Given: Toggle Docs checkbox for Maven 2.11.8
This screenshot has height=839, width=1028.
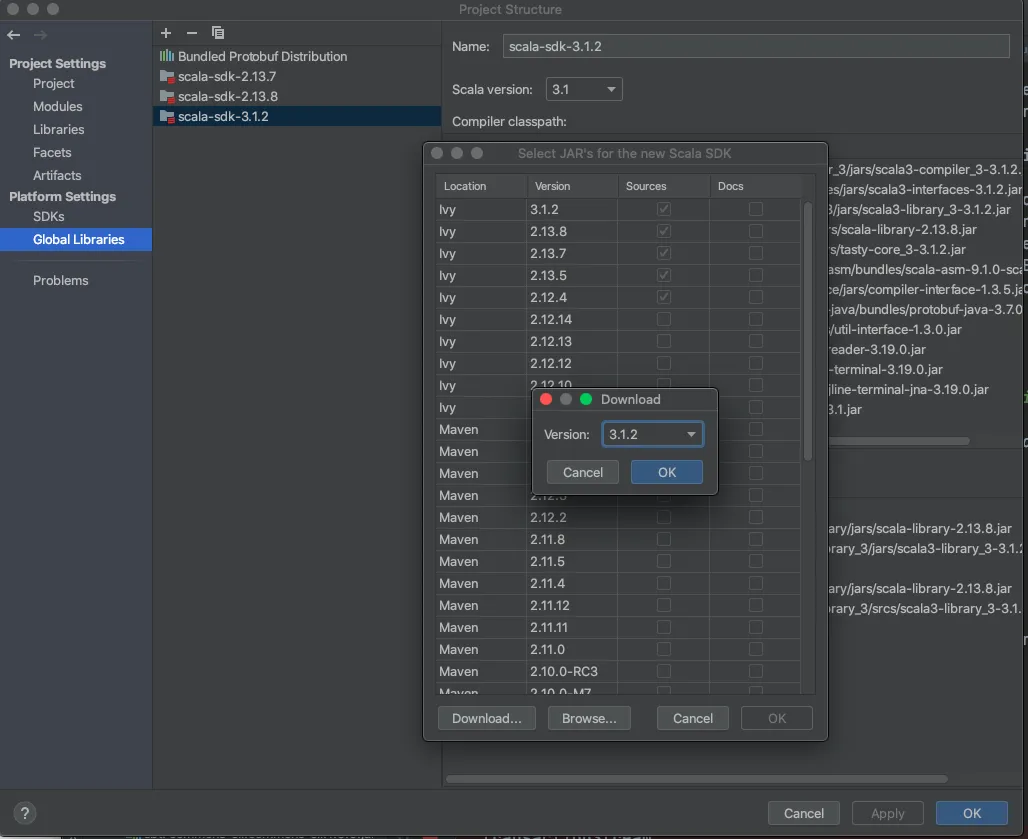Looking at the screenshot, I should pos(755,539).
